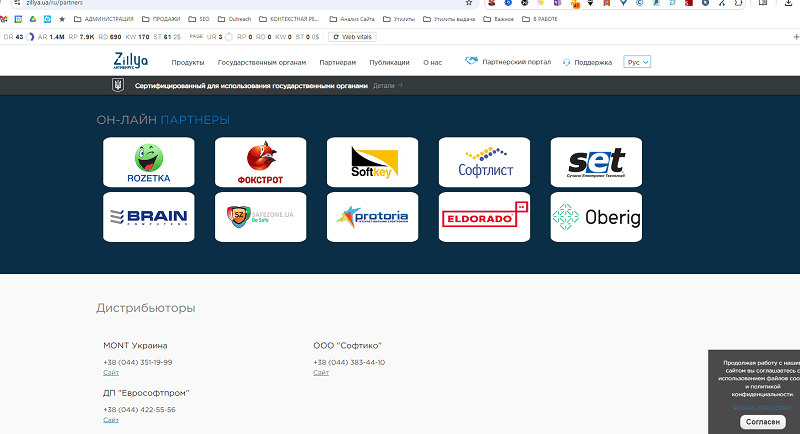Click the Дистрибьюторы heading

pyautogui.click(x=145, y=308)
